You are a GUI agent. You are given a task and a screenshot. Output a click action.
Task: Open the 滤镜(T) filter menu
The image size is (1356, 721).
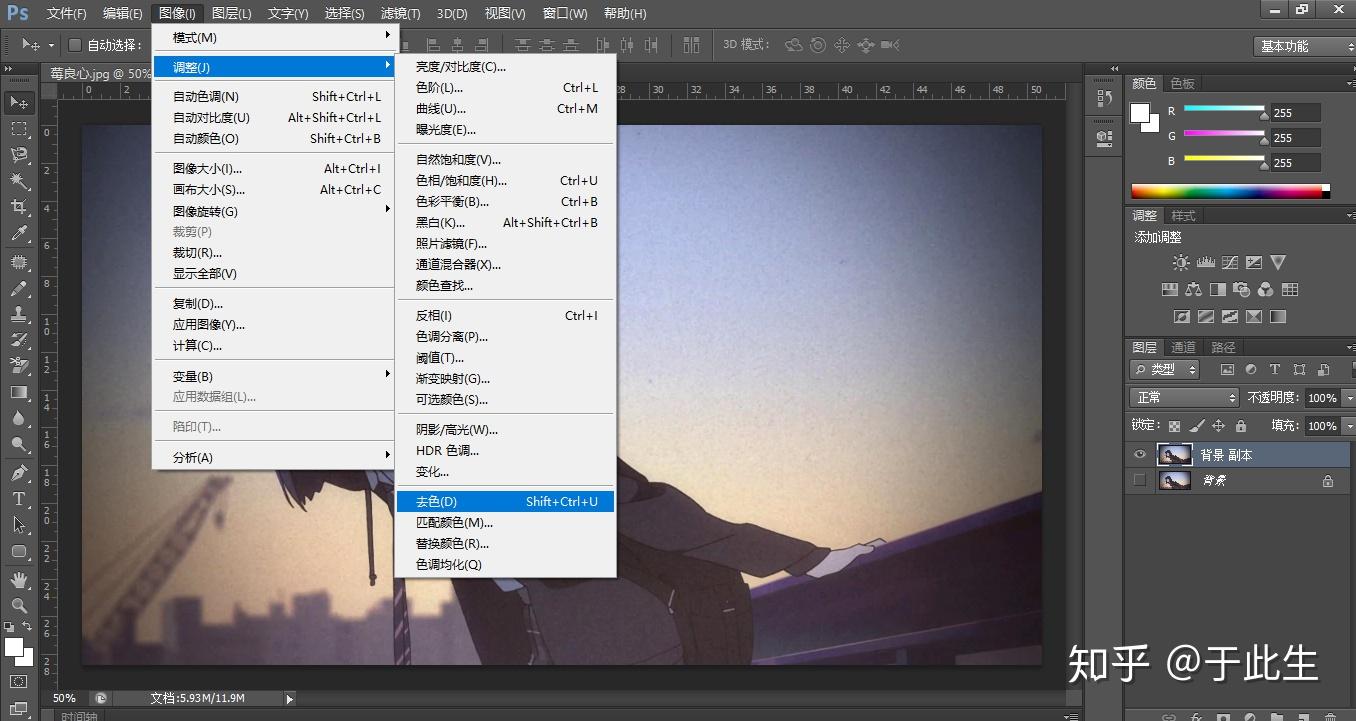pyautogui.click(x=400, y=13)
